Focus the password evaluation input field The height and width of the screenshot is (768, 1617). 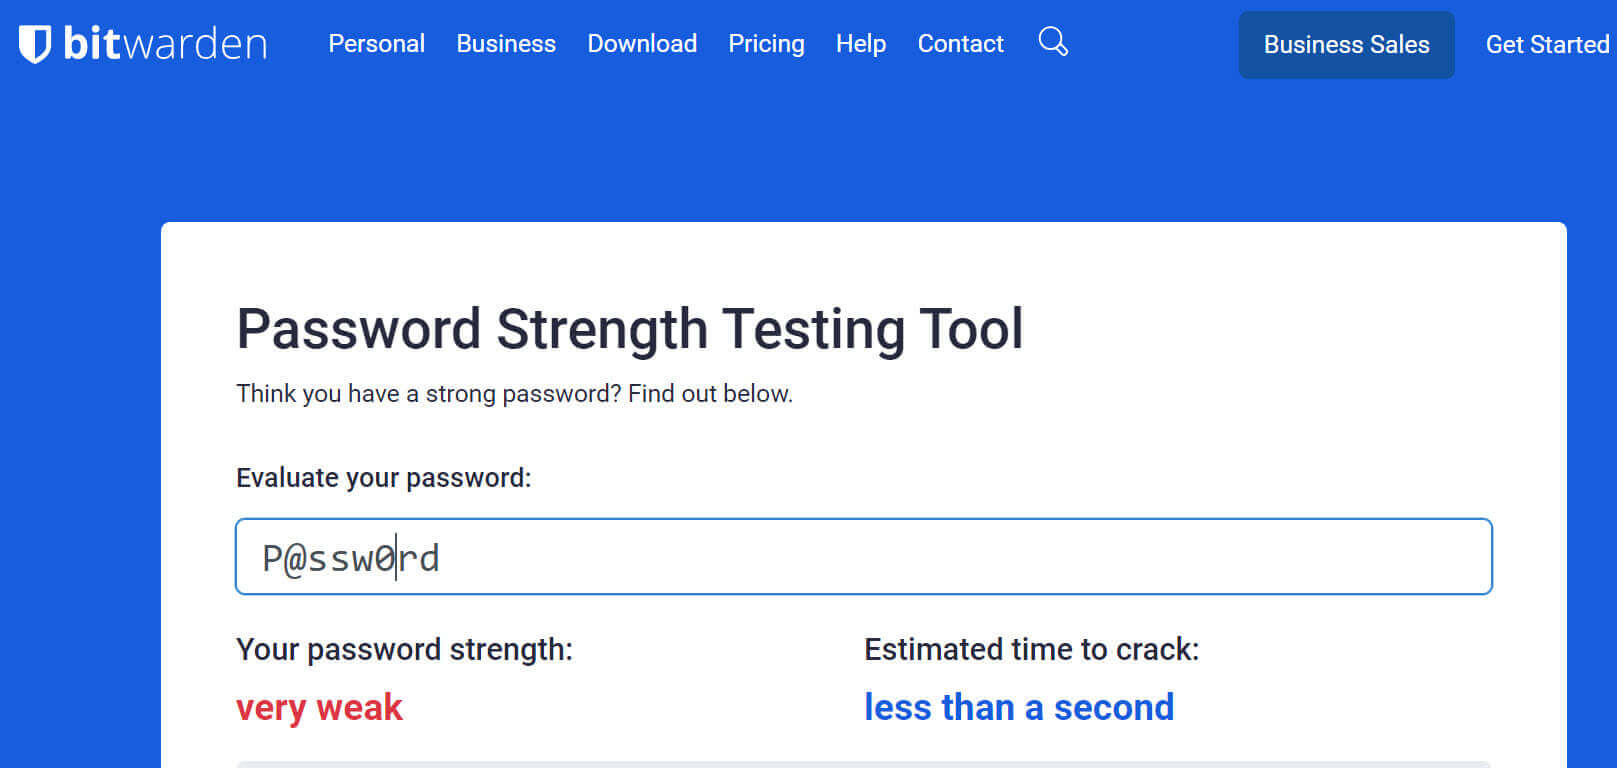864,557
